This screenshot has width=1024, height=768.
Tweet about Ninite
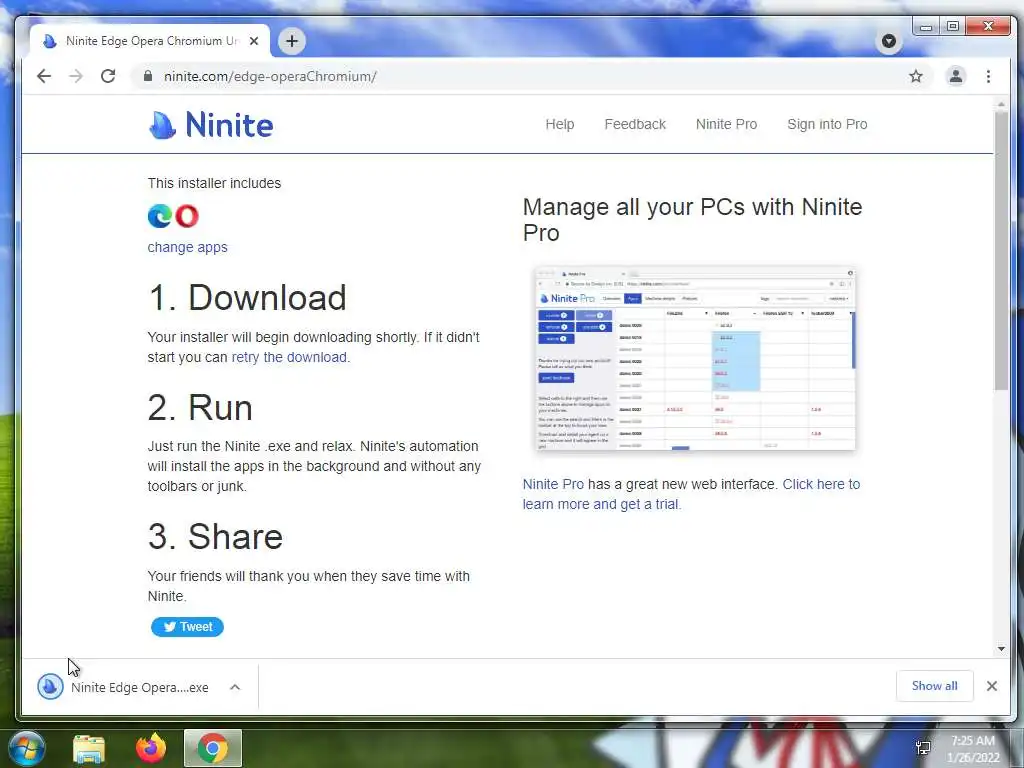pyautogui.click(x=187, y=627)
